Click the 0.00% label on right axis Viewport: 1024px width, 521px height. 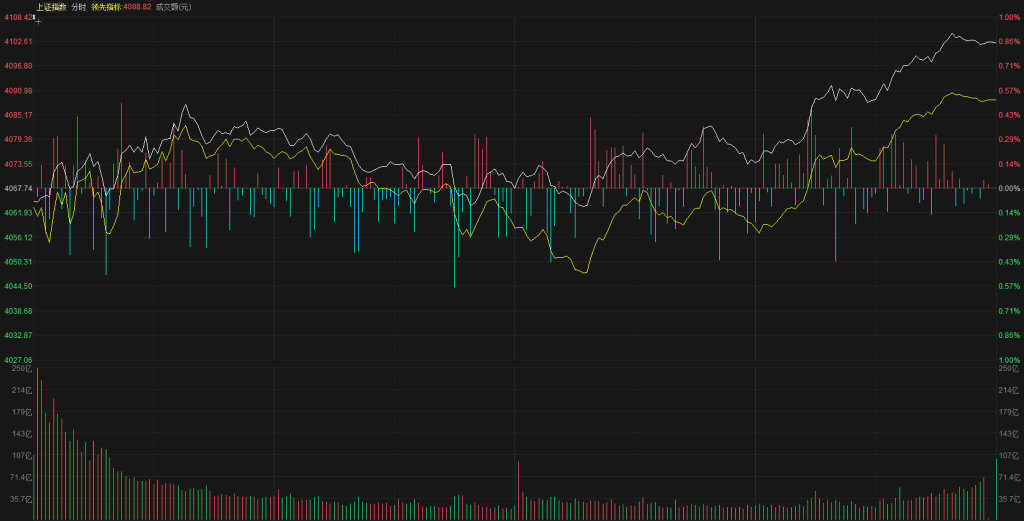tap(1007, 188)
